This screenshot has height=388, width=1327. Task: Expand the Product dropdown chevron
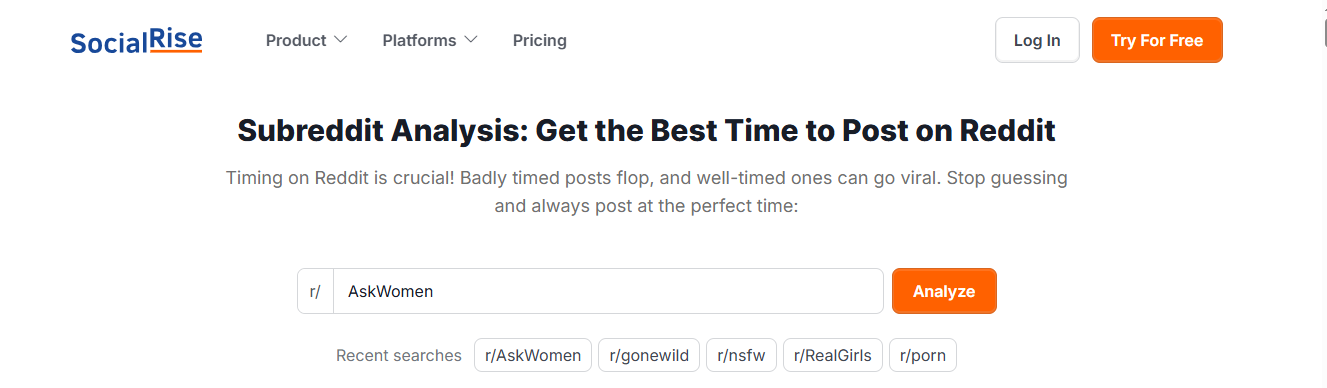(x=340, y=40)
